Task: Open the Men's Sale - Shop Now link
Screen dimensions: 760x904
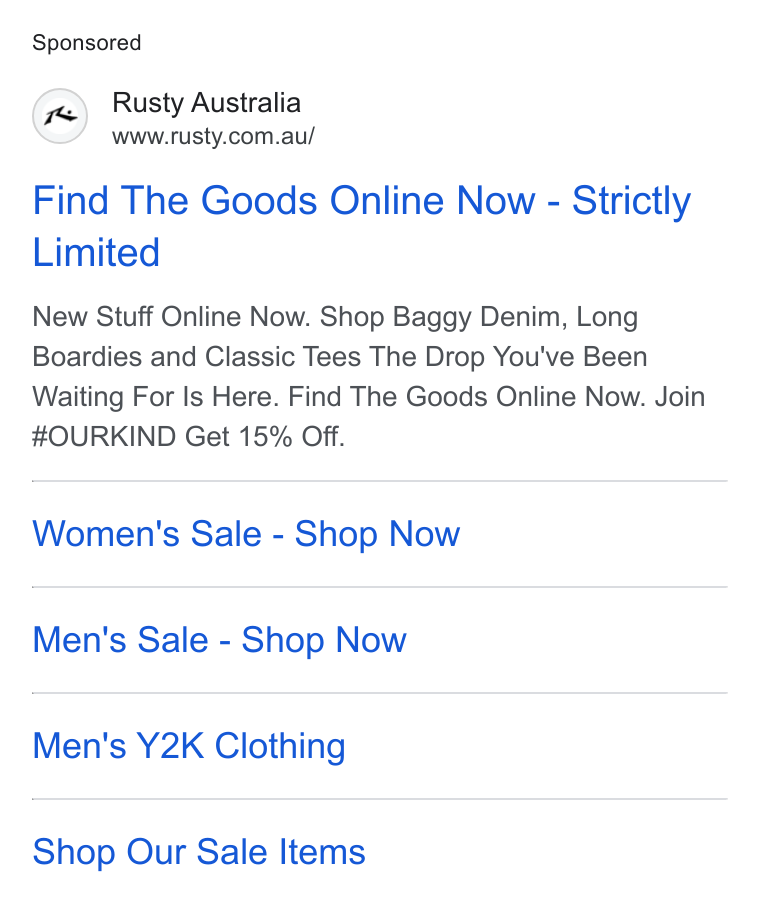Action: pyautogui.click(x=219, y=639)
